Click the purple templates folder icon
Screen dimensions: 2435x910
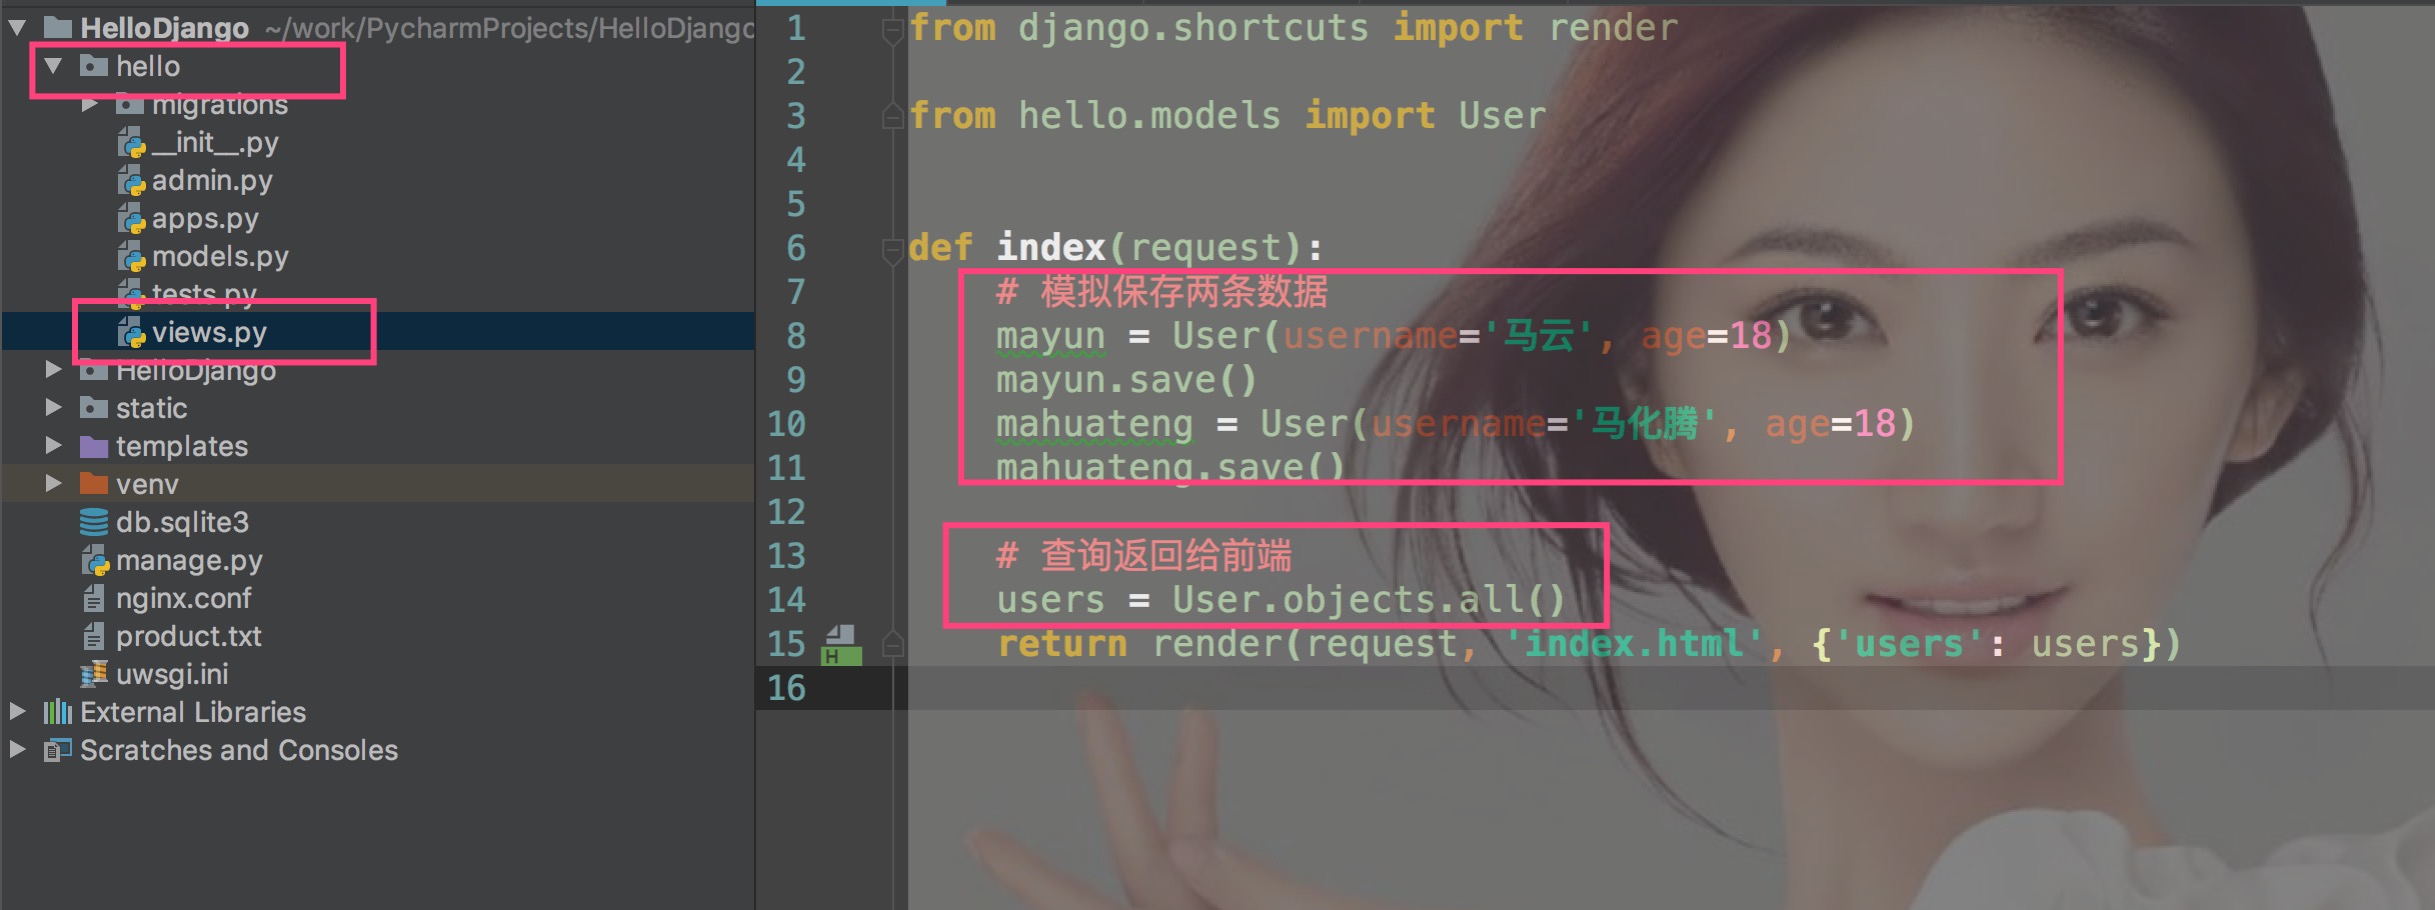[94, 446]
